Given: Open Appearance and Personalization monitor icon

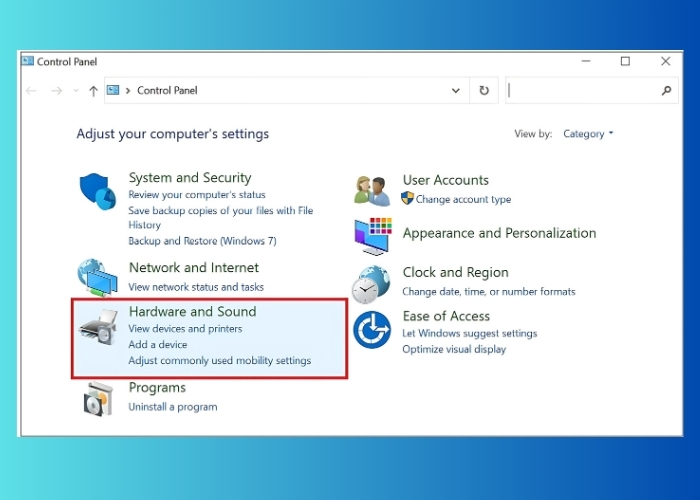Looking at the screenshot, I should click(x=372, y=236).
